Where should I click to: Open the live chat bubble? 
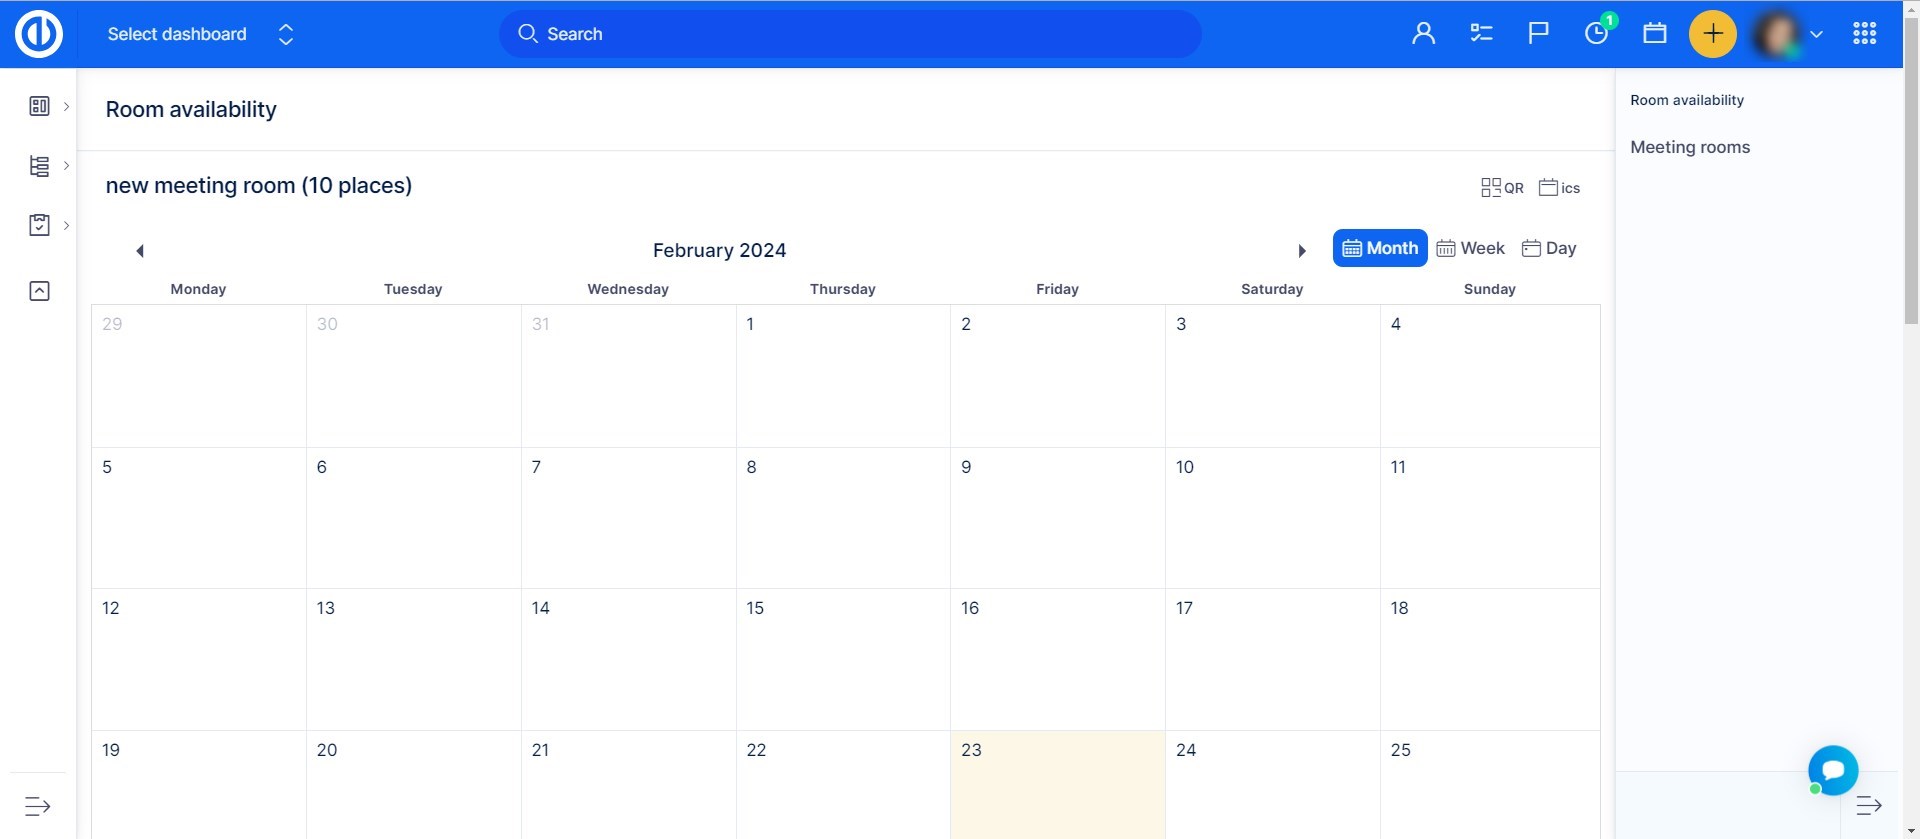(1832, 770)
